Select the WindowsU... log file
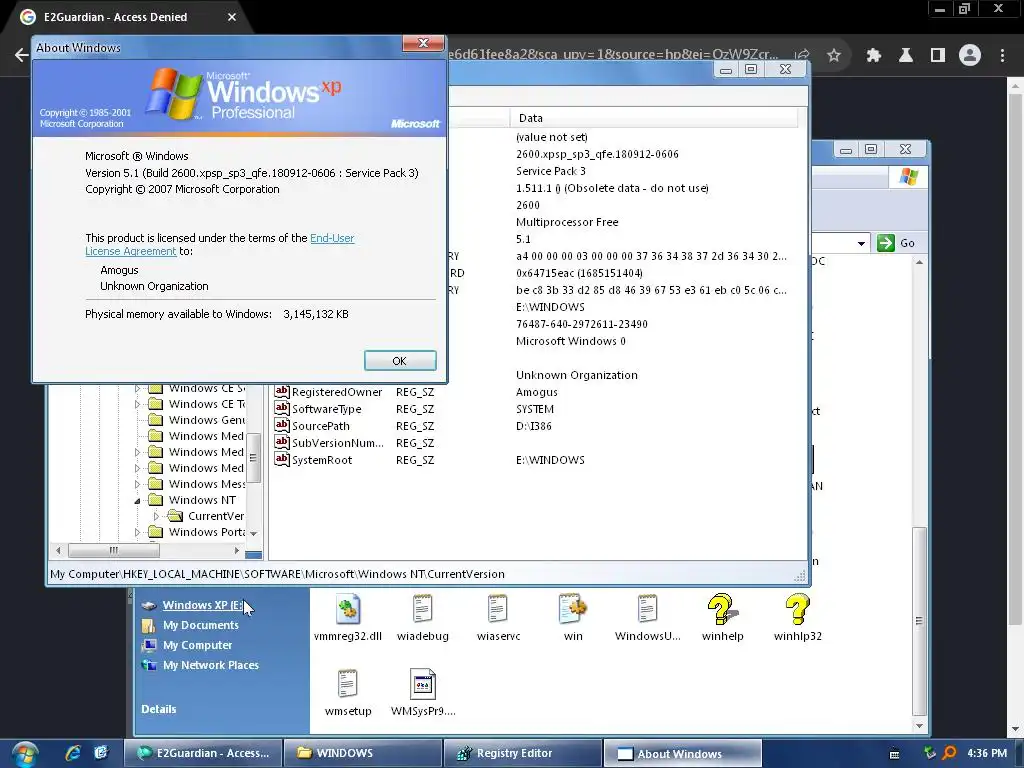Image resolution: width=1024 pixels, height=768 pixels. [647, 617]
